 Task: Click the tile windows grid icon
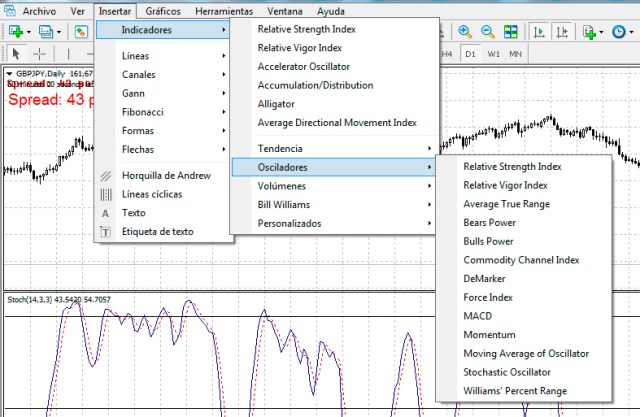click(511, 32)
